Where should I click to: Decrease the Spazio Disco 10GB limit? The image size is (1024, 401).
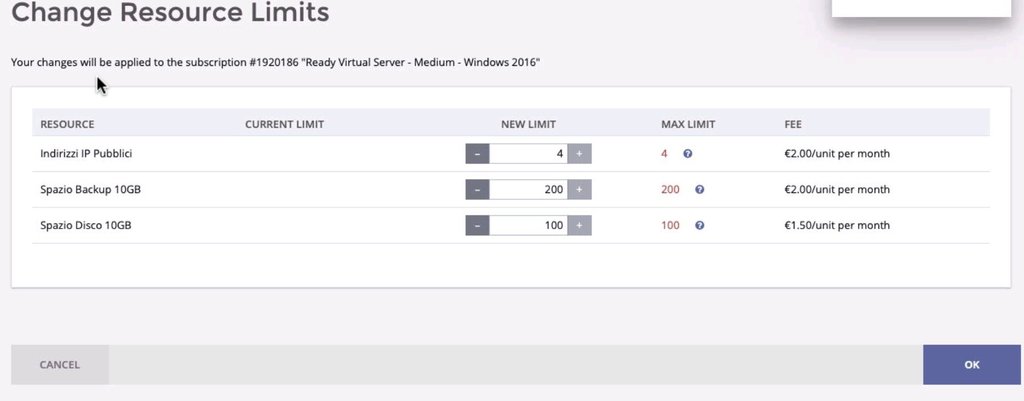(477, 226)
